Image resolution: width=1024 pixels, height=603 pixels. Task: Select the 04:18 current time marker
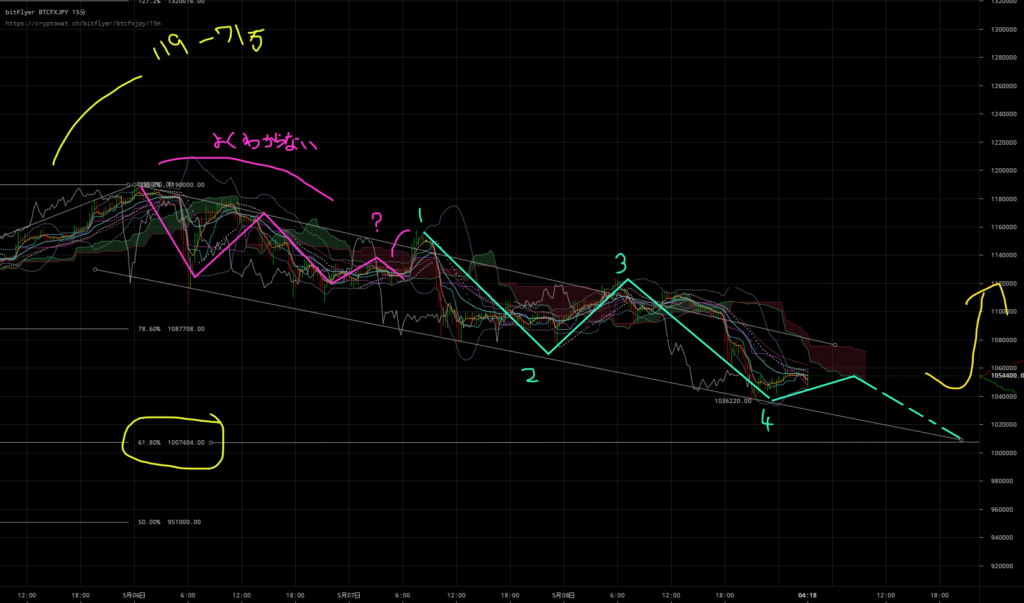(x=809, y=596)
